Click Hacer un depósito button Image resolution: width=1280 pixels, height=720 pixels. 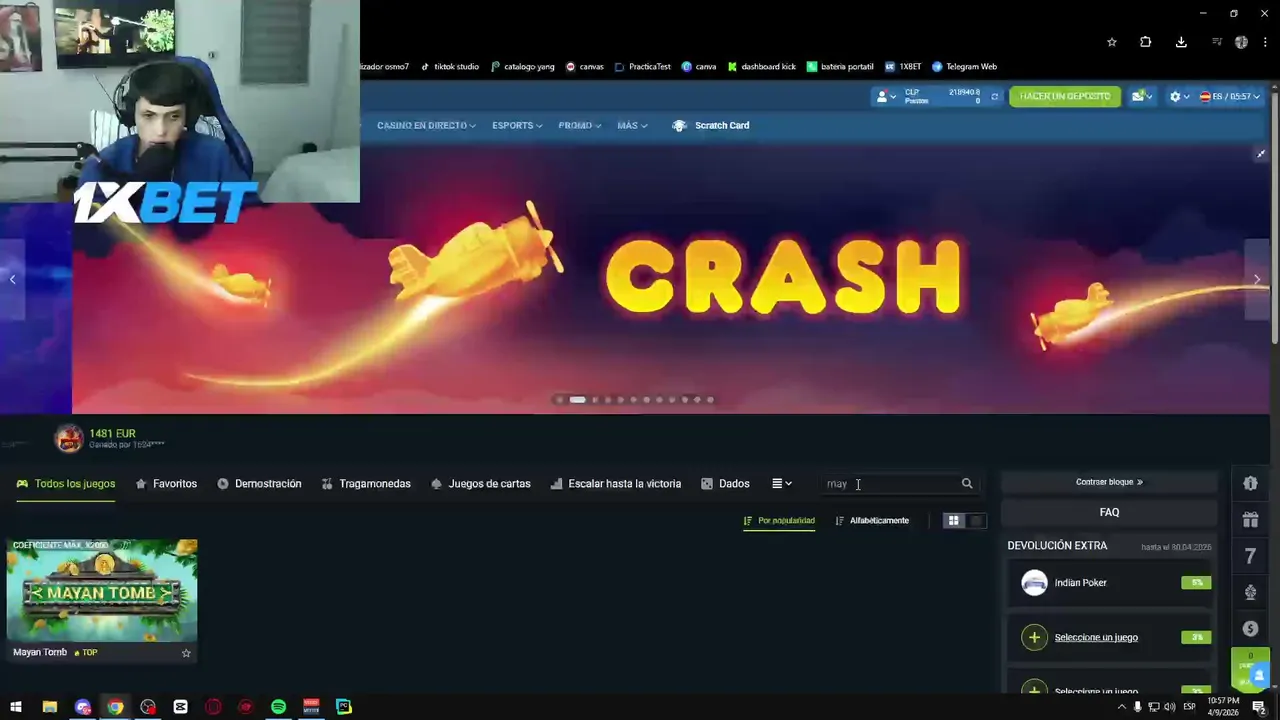1065,97
